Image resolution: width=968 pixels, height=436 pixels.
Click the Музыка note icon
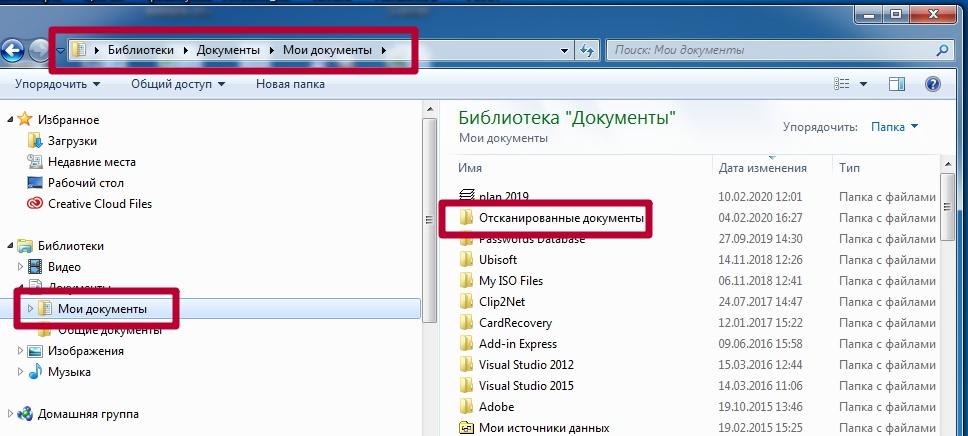pyautogui.click(x=35, y=371)
